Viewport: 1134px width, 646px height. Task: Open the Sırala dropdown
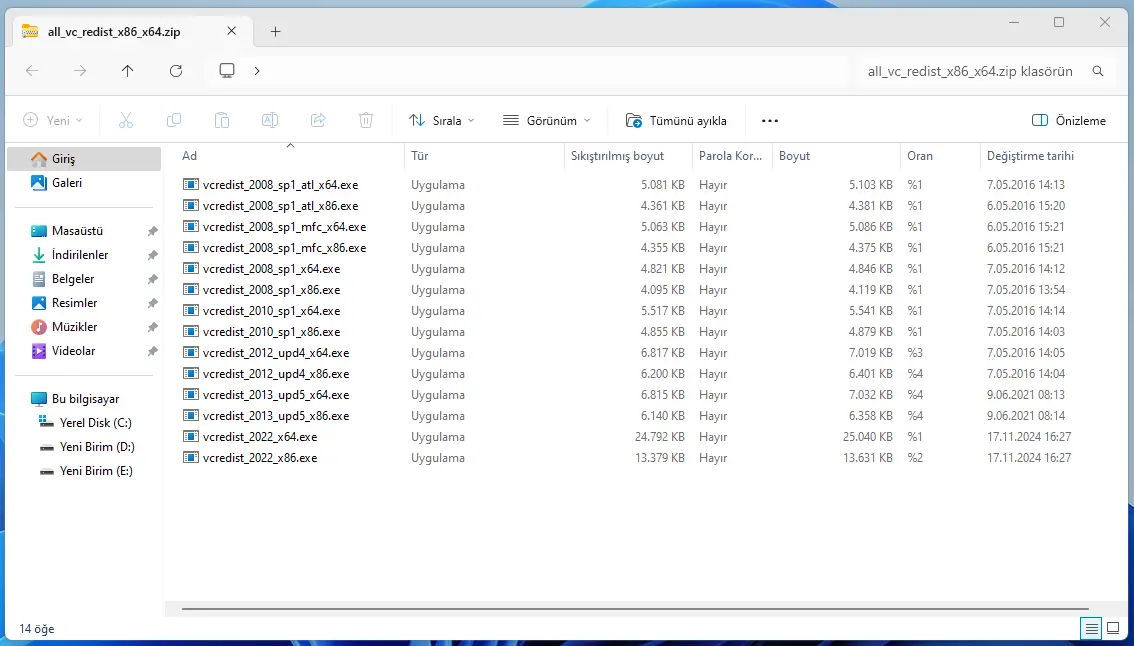pos(441,120)
